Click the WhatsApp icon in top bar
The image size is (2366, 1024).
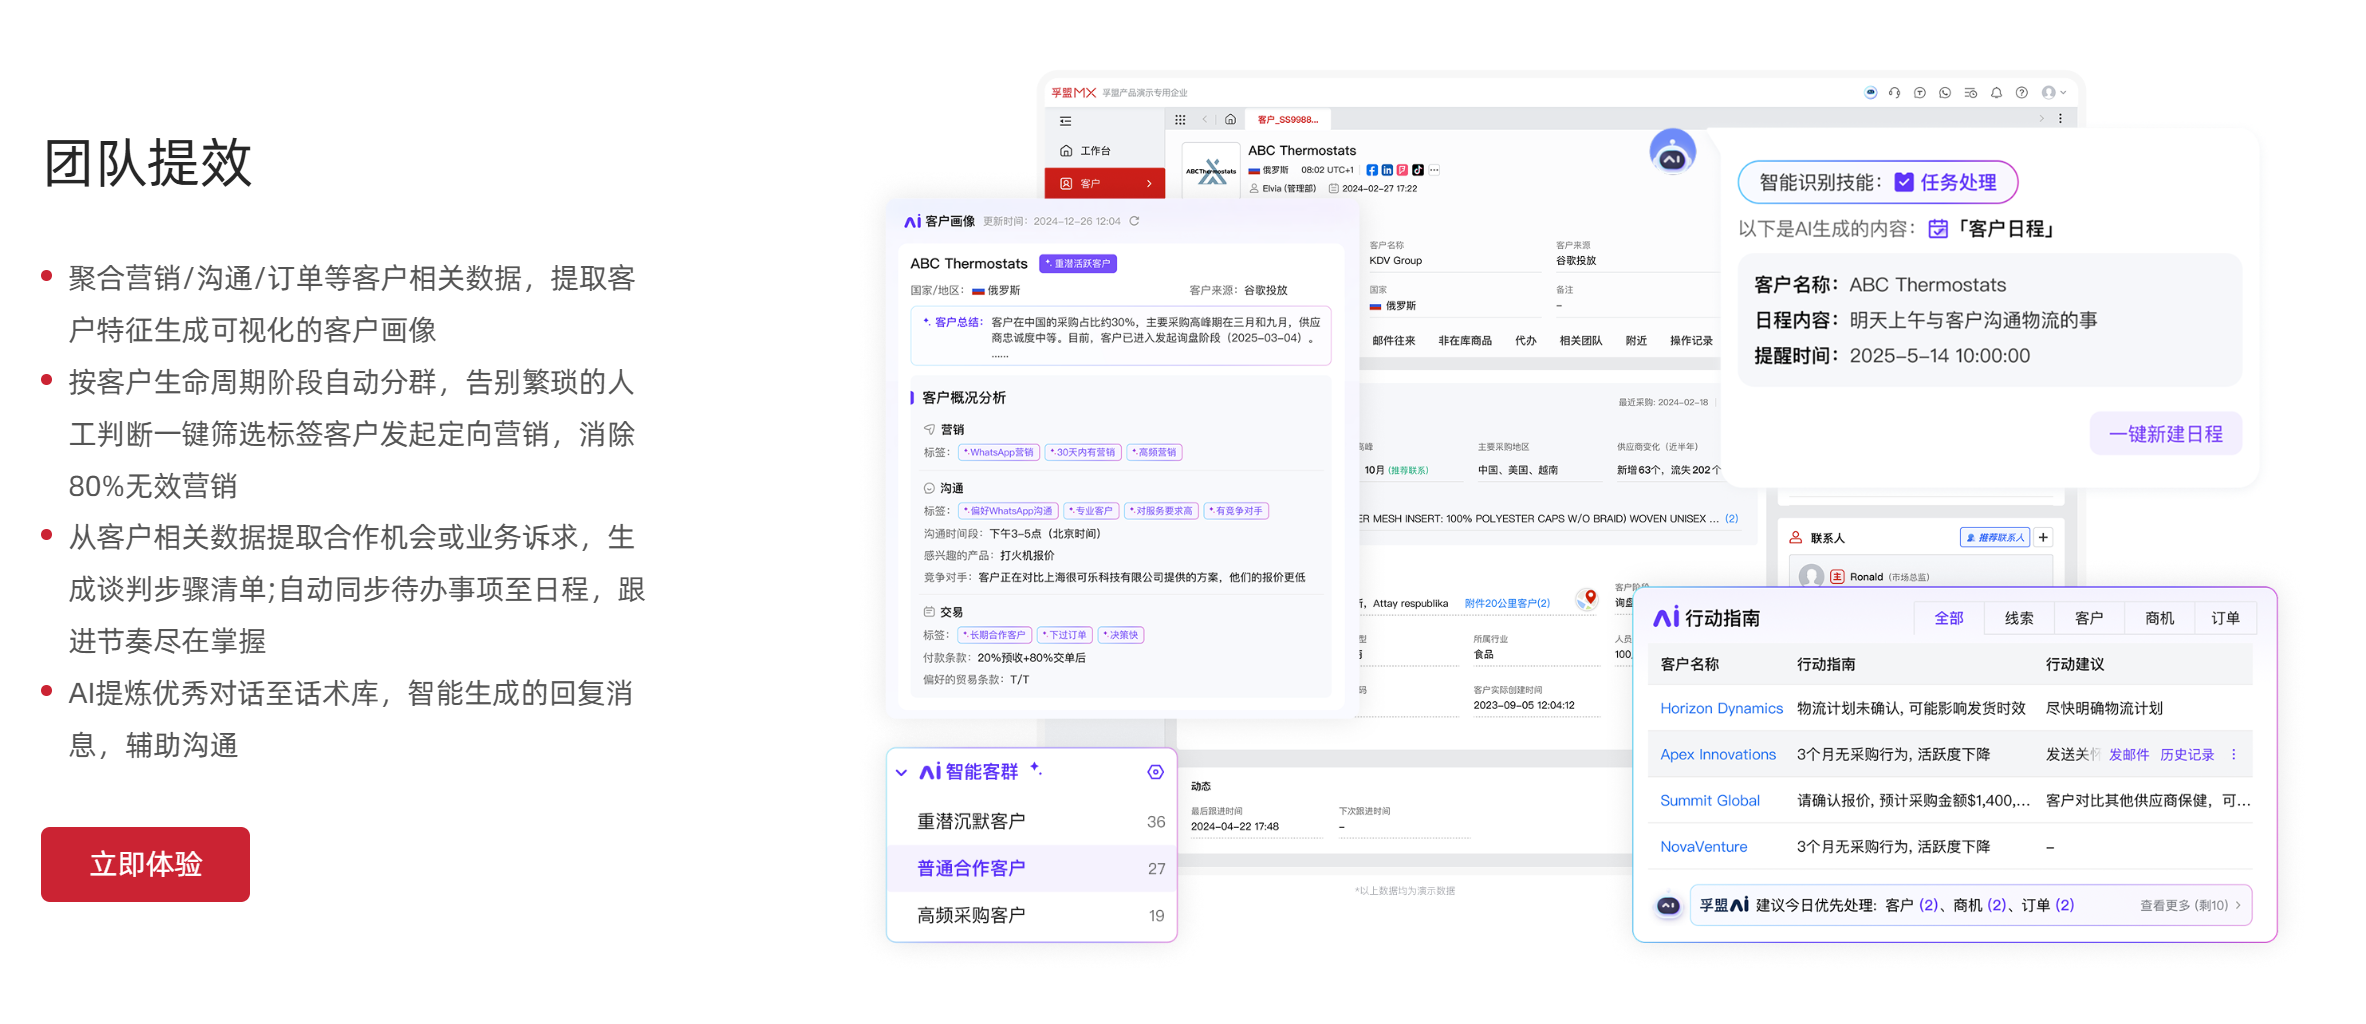tap(1945, 93)
